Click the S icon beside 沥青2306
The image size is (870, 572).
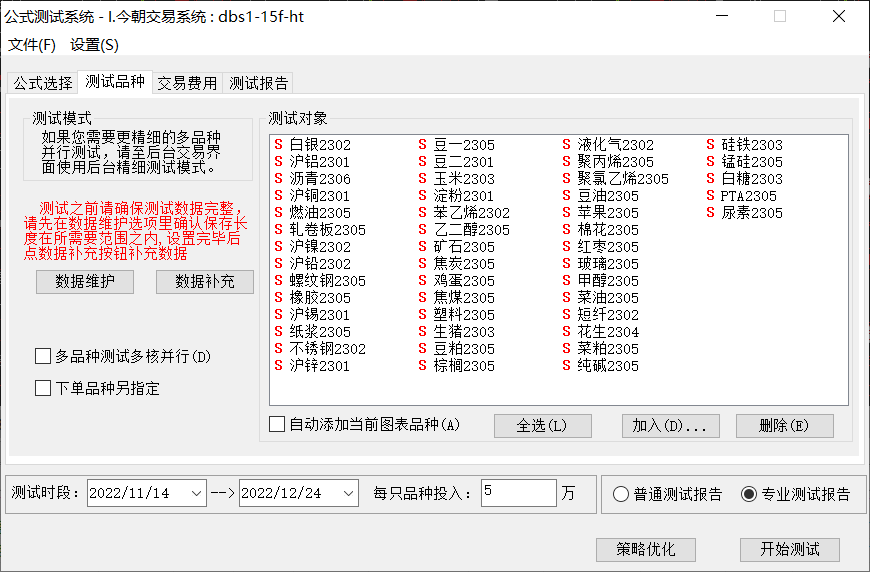[x=279, y=179]
